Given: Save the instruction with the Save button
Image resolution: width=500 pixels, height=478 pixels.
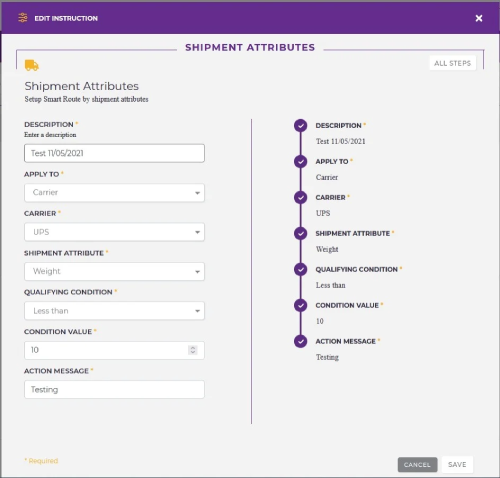Looking at the screenshot, I should pyautogui.click(x=457, y=465).
